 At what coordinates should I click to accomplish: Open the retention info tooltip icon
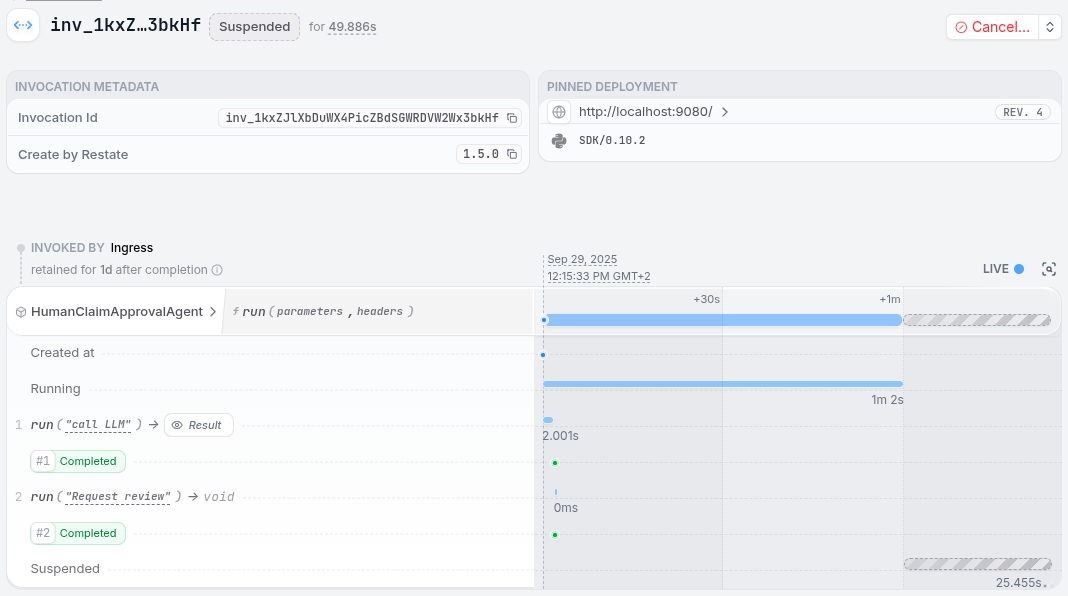coord(217,270)
